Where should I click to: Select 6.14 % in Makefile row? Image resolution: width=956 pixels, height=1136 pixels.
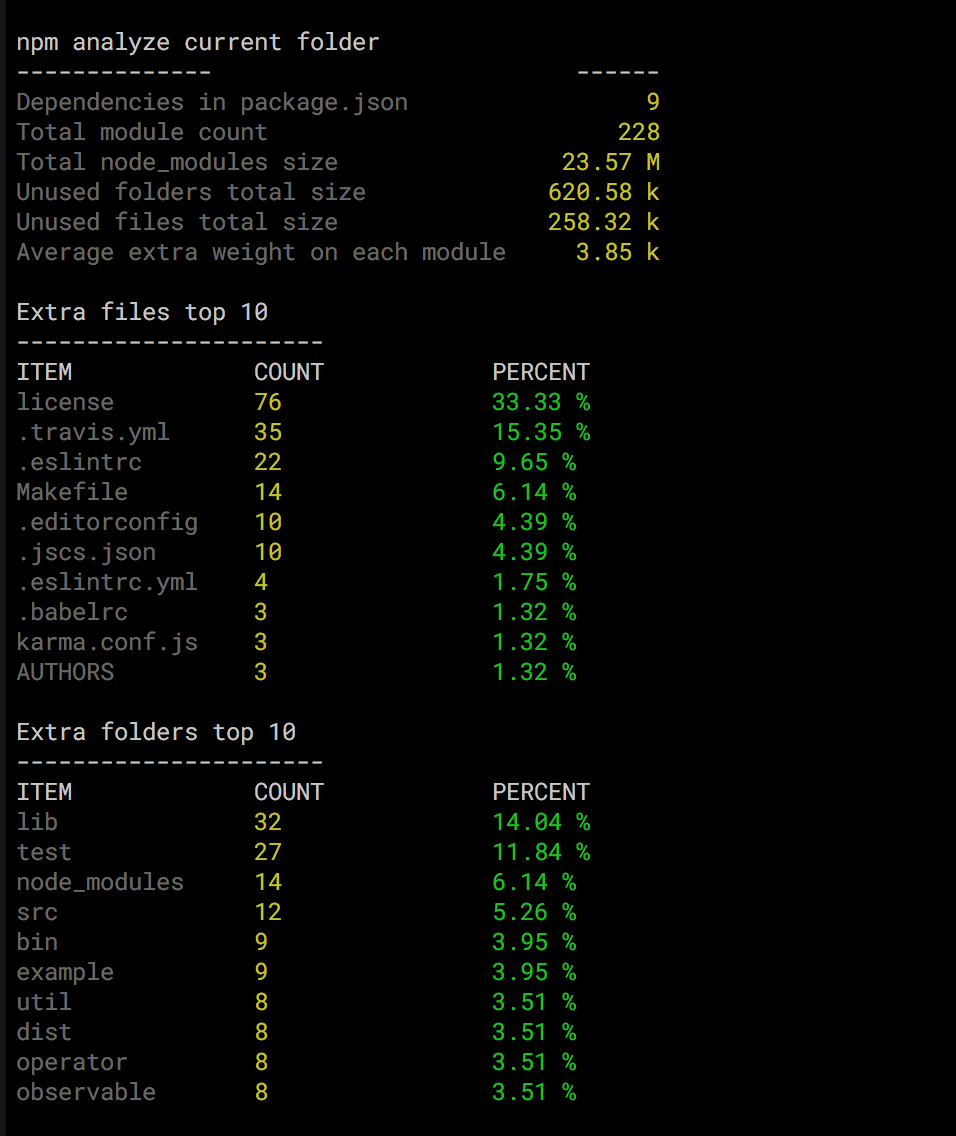pyautogui.click(x=534, y=493)
